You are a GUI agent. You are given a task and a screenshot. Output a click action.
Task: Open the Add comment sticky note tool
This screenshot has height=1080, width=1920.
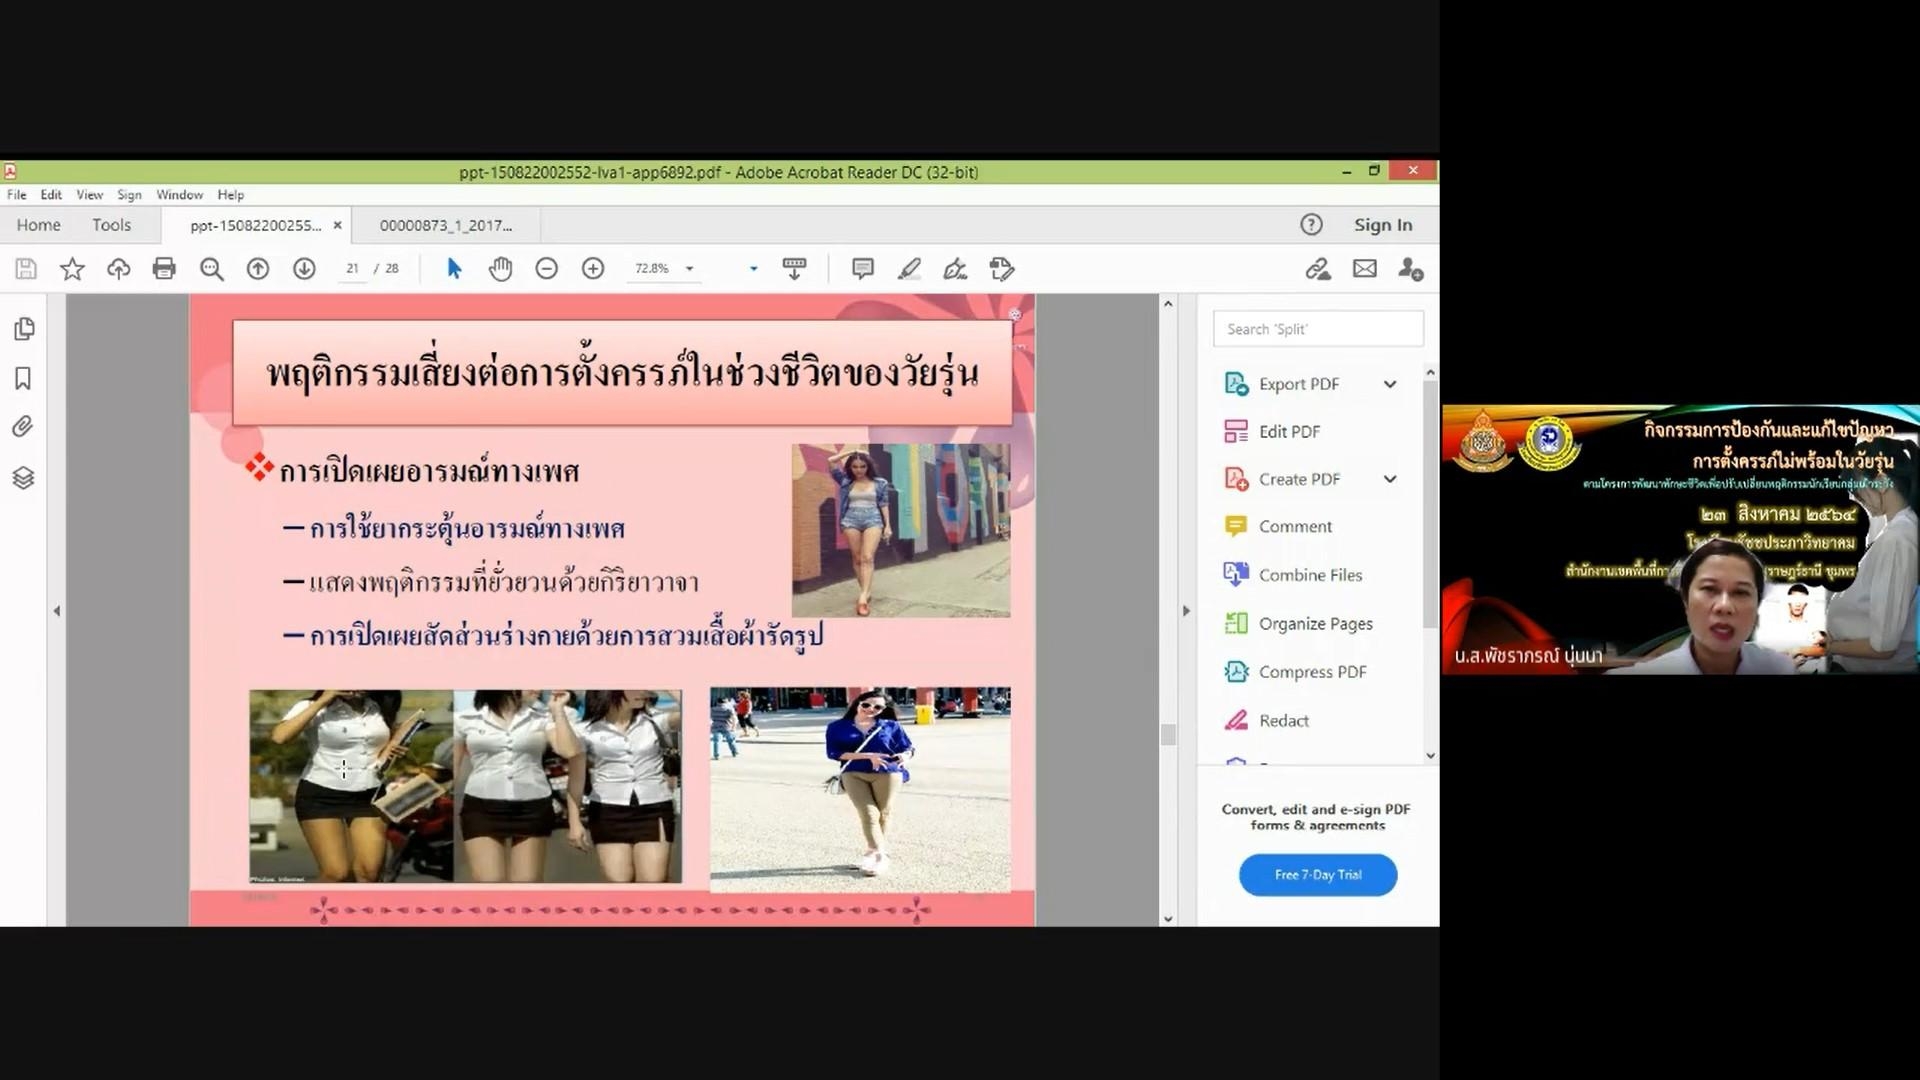[x=862, y=268]
